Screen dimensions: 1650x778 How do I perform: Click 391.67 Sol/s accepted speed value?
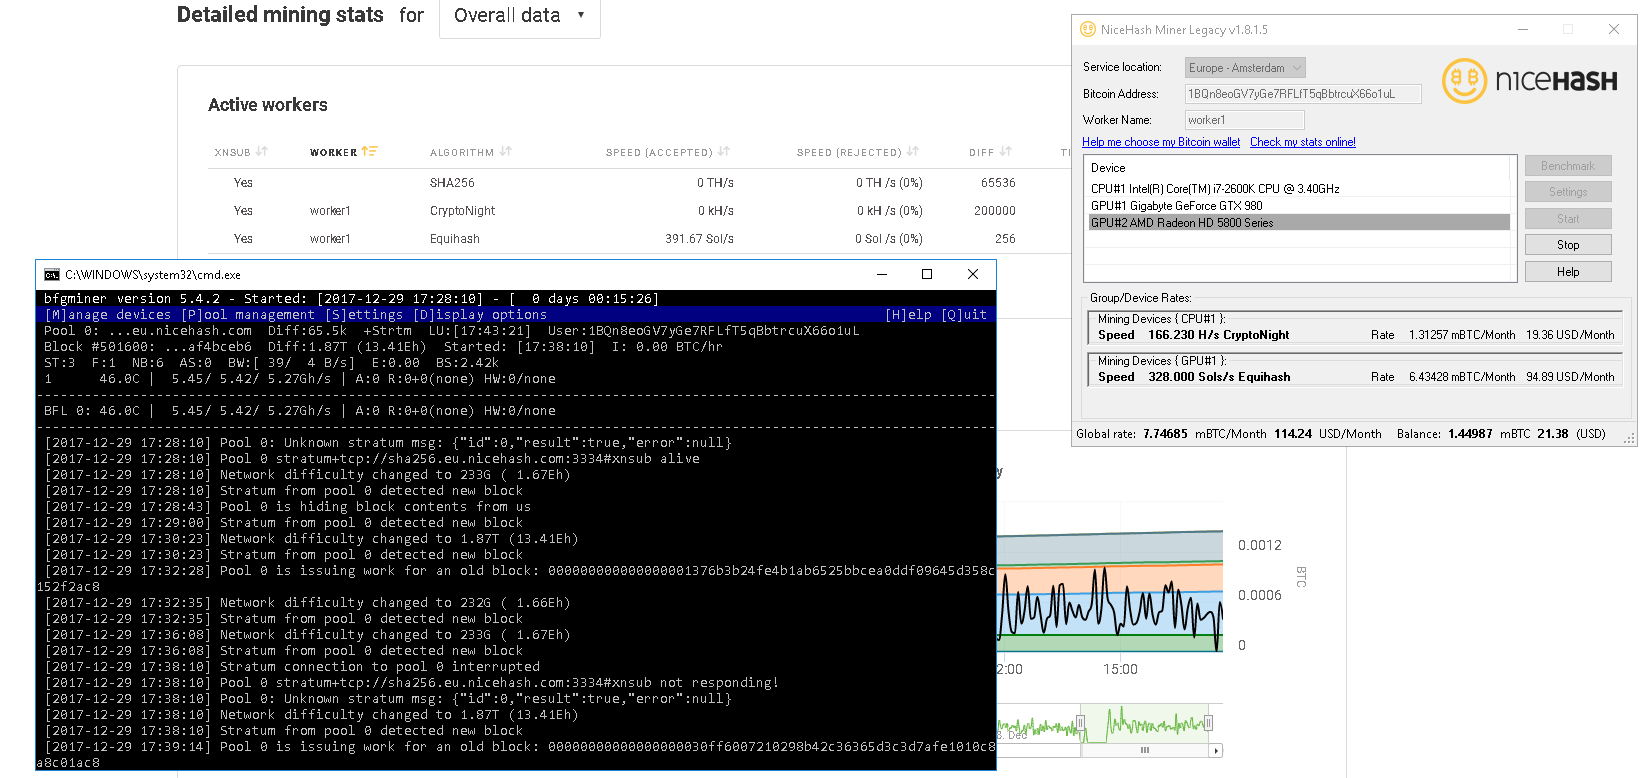(699, 239)
